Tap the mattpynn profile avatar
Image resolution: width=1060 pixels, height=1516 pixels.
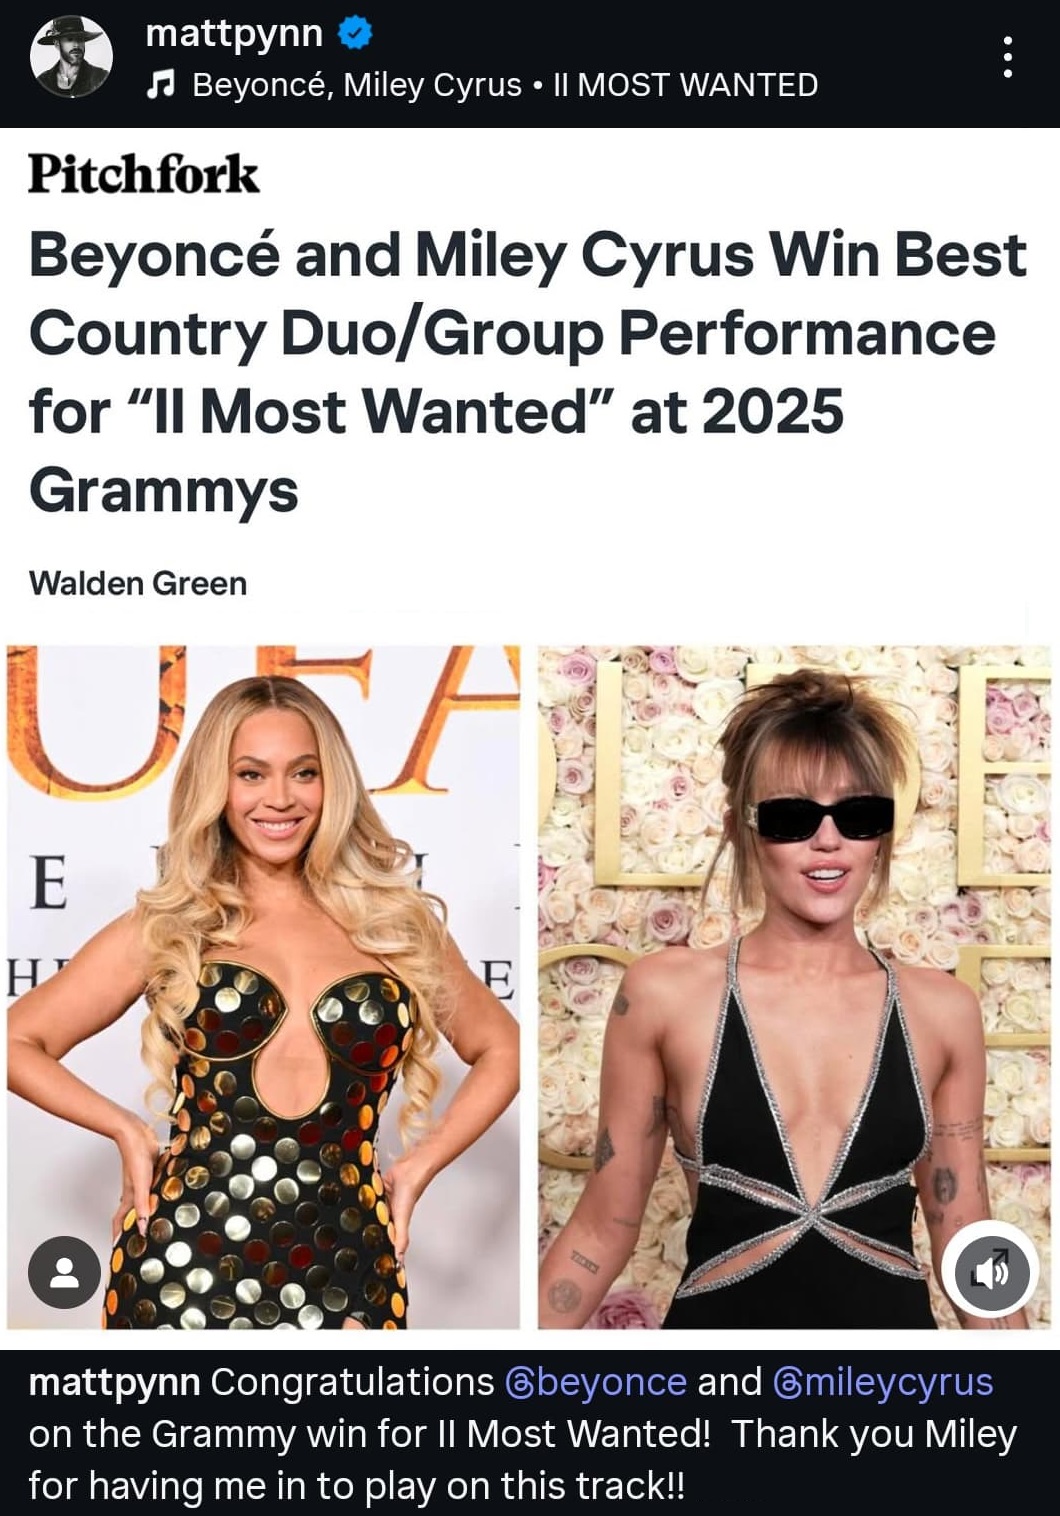coord(71,57)
